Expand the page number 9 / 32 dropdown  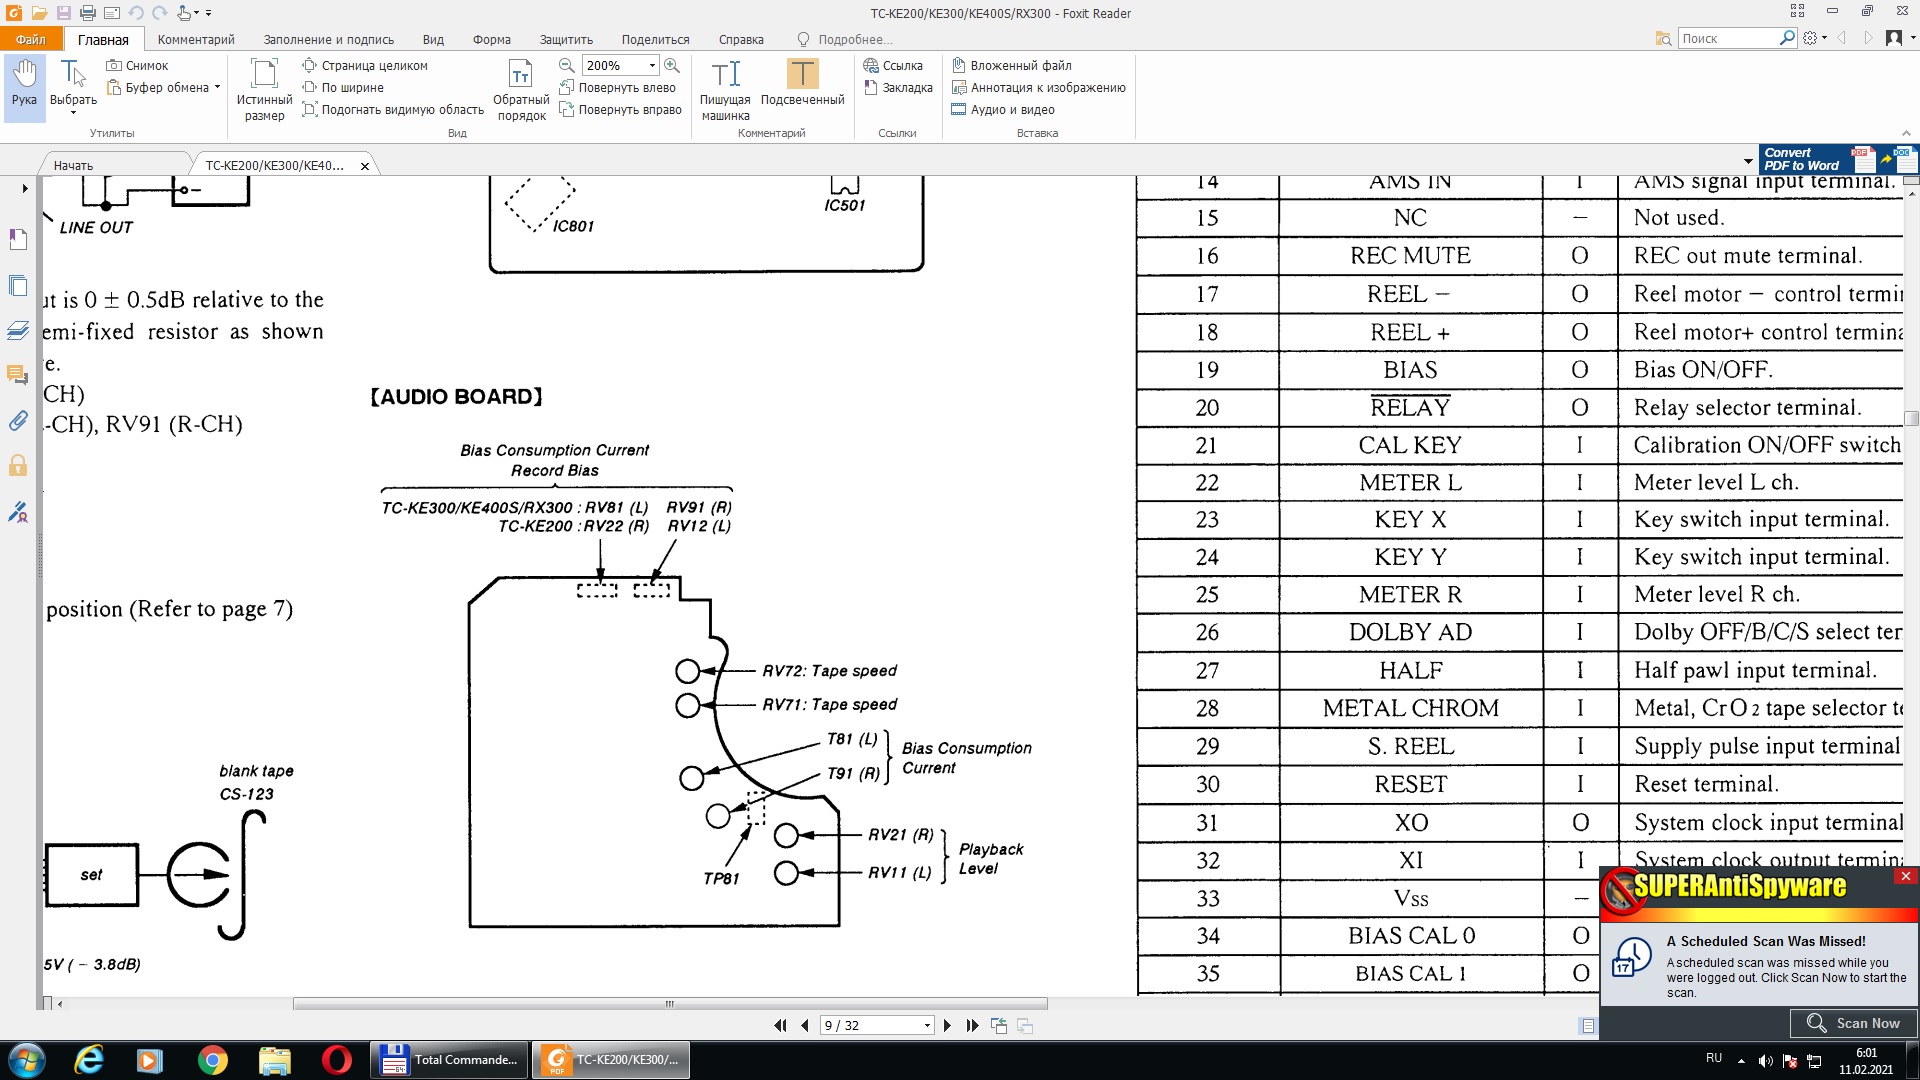tap(927, 1025)
